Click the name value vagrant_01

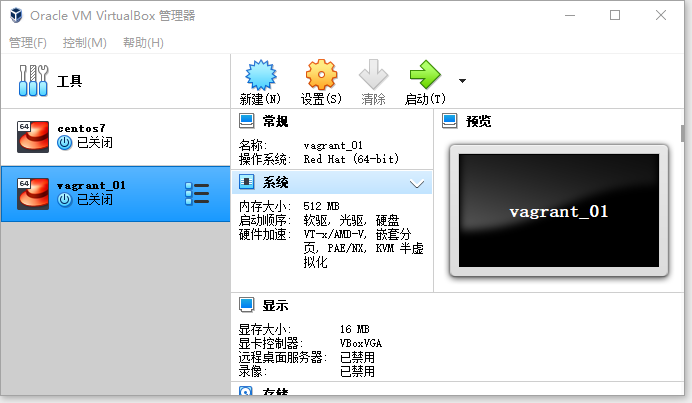pyautogui.click(x=333, y=145)
